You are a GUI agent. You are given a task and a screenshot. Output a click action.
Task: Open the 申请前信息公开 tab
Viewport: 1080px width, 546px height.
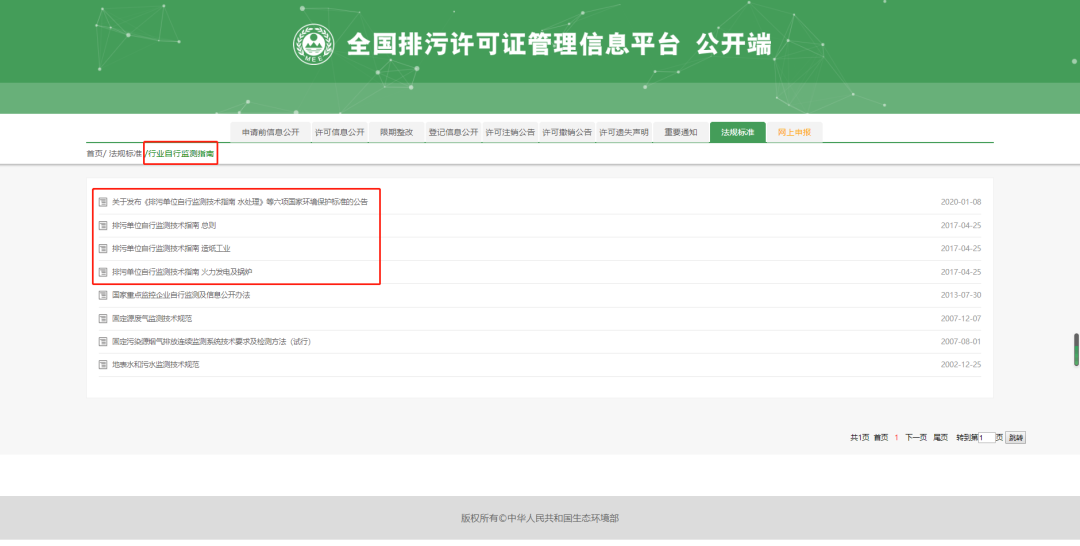pos(270,132)
